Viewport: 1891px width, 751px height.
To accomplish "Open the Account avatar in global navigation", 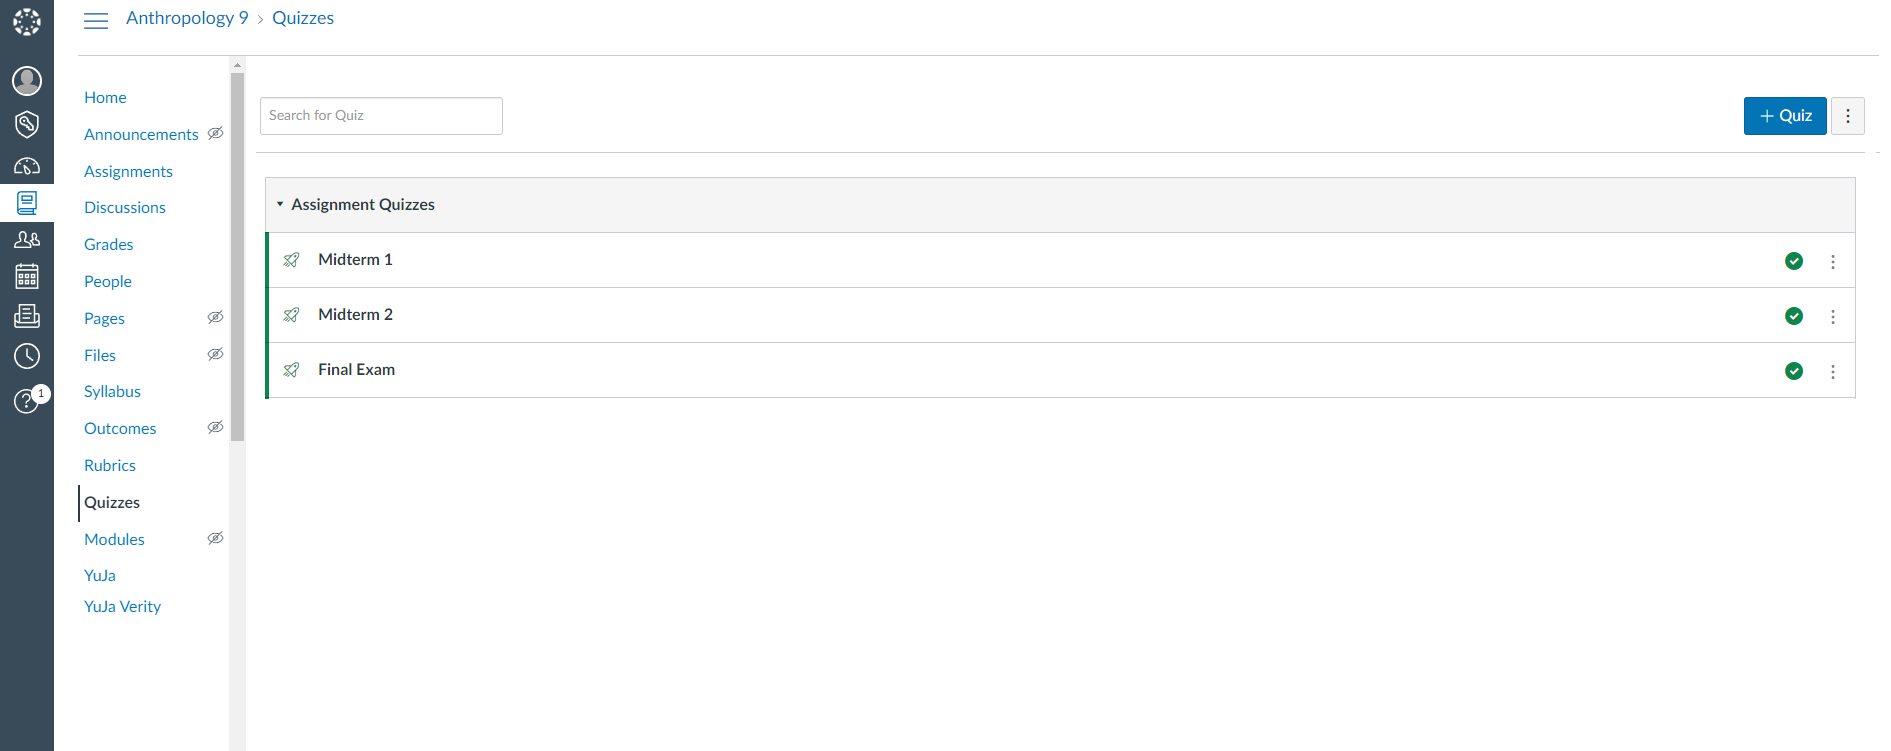I will point(27,80).
